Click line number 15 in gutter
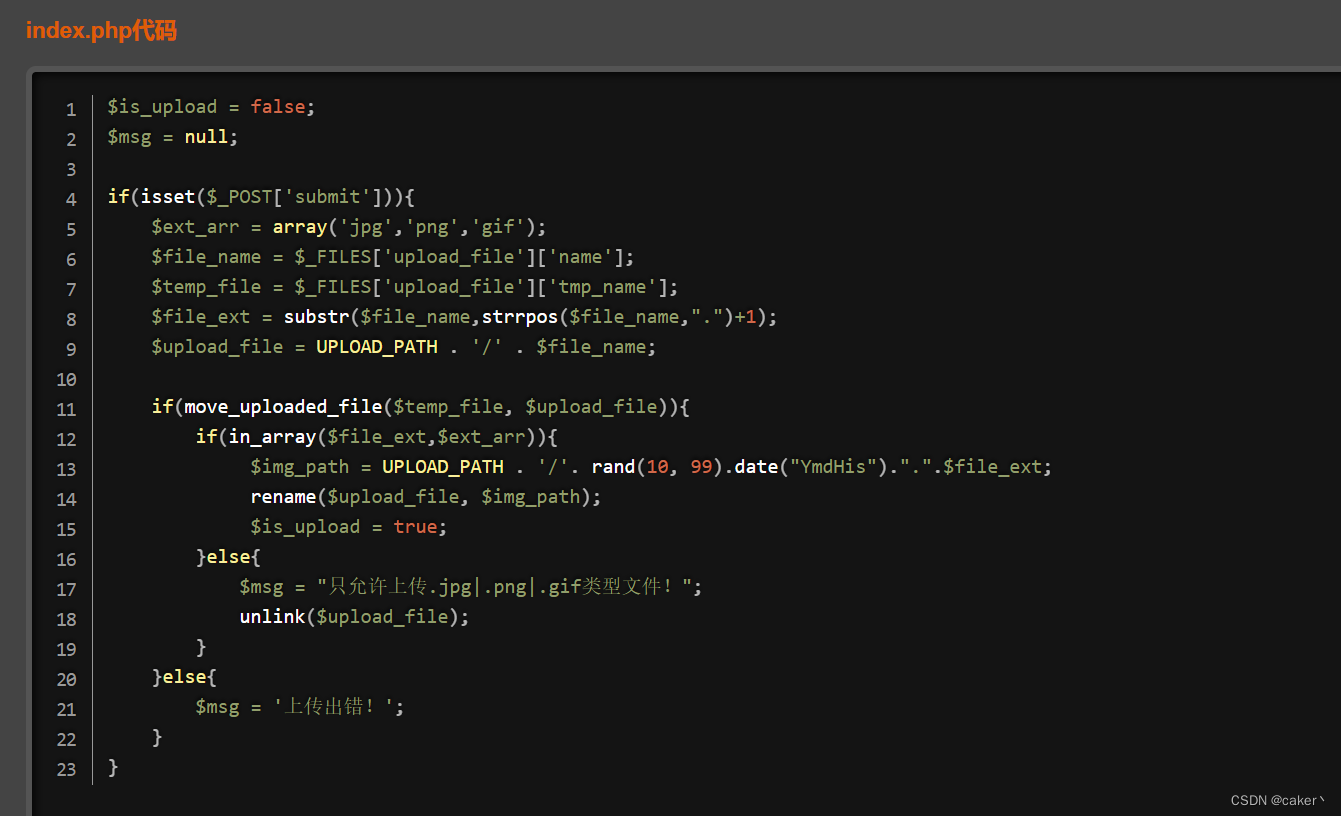 (x=67, y=529)
